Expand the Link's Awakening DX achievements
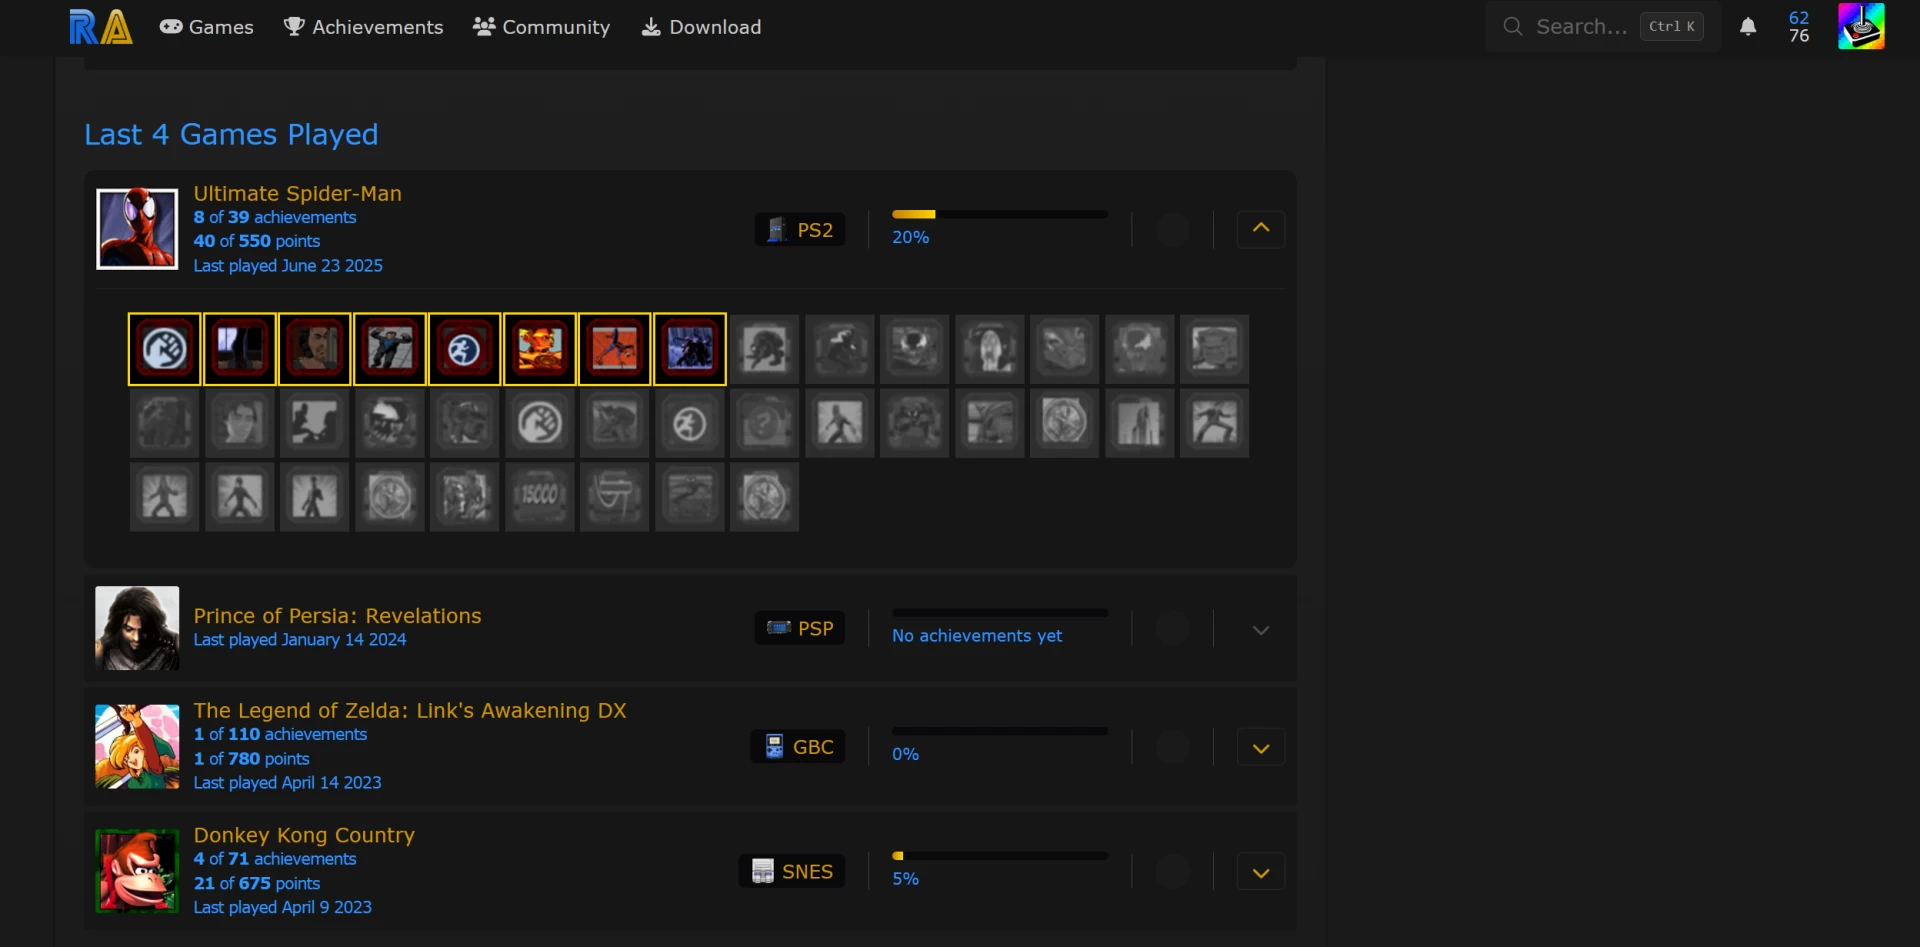Viewport: 1920px width, 947px height. [x=1260, y=748]
